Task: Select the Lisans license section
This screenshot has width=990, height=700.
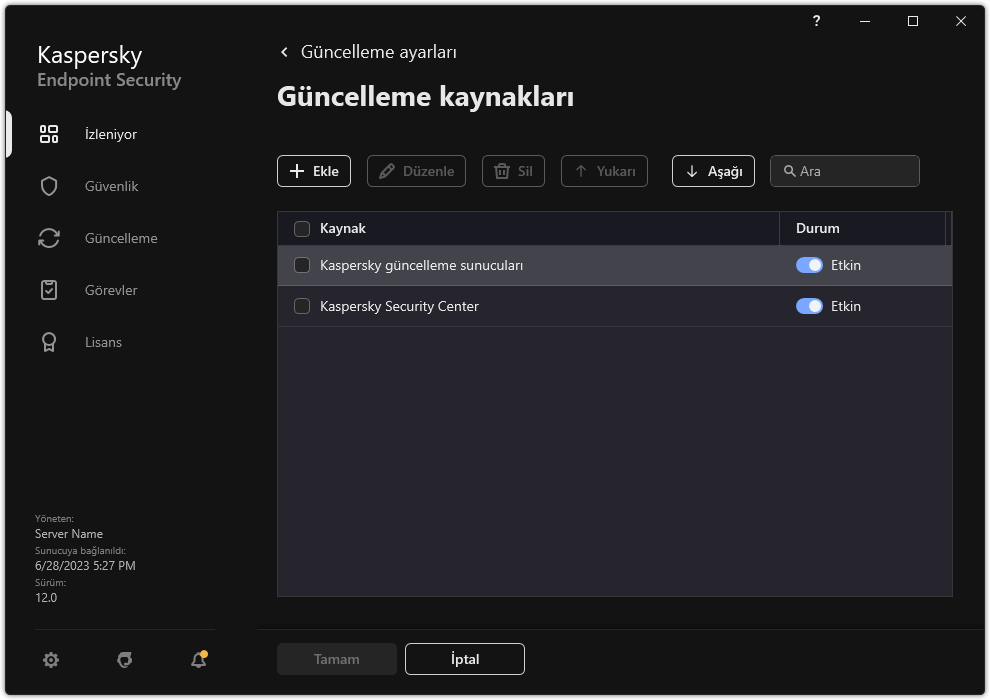Action: coord(104,342)
